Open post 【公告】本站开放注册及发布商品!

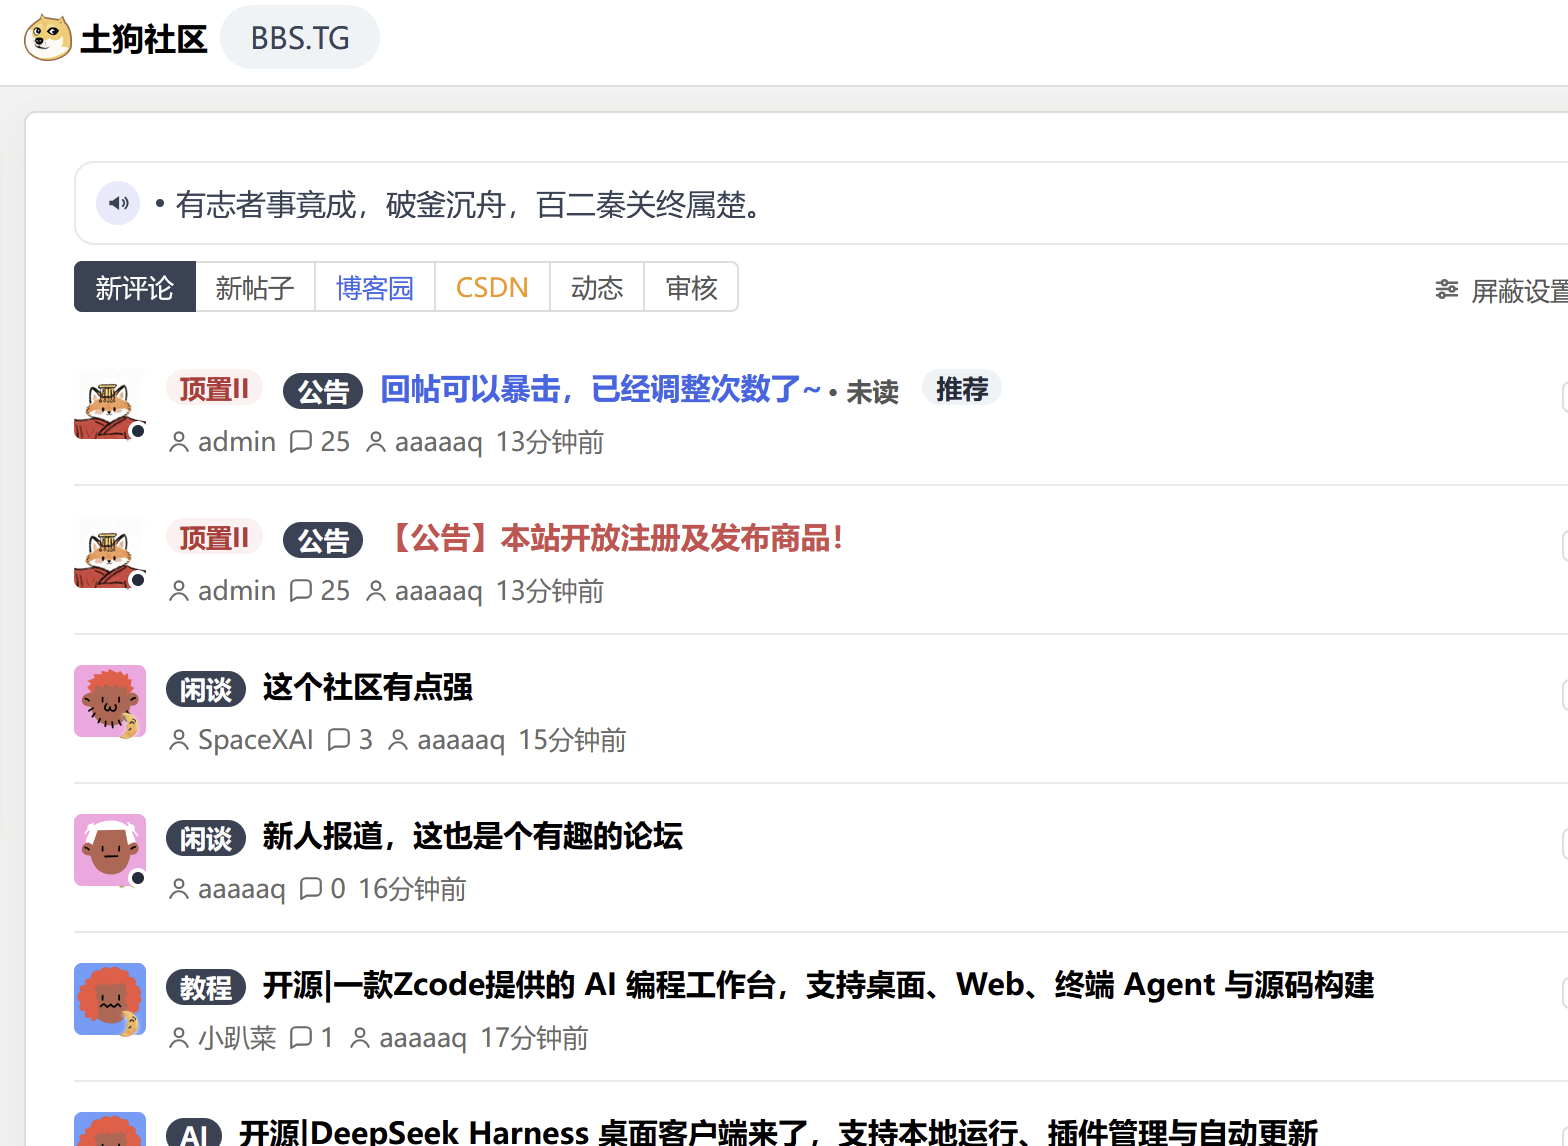coord(615,537)
